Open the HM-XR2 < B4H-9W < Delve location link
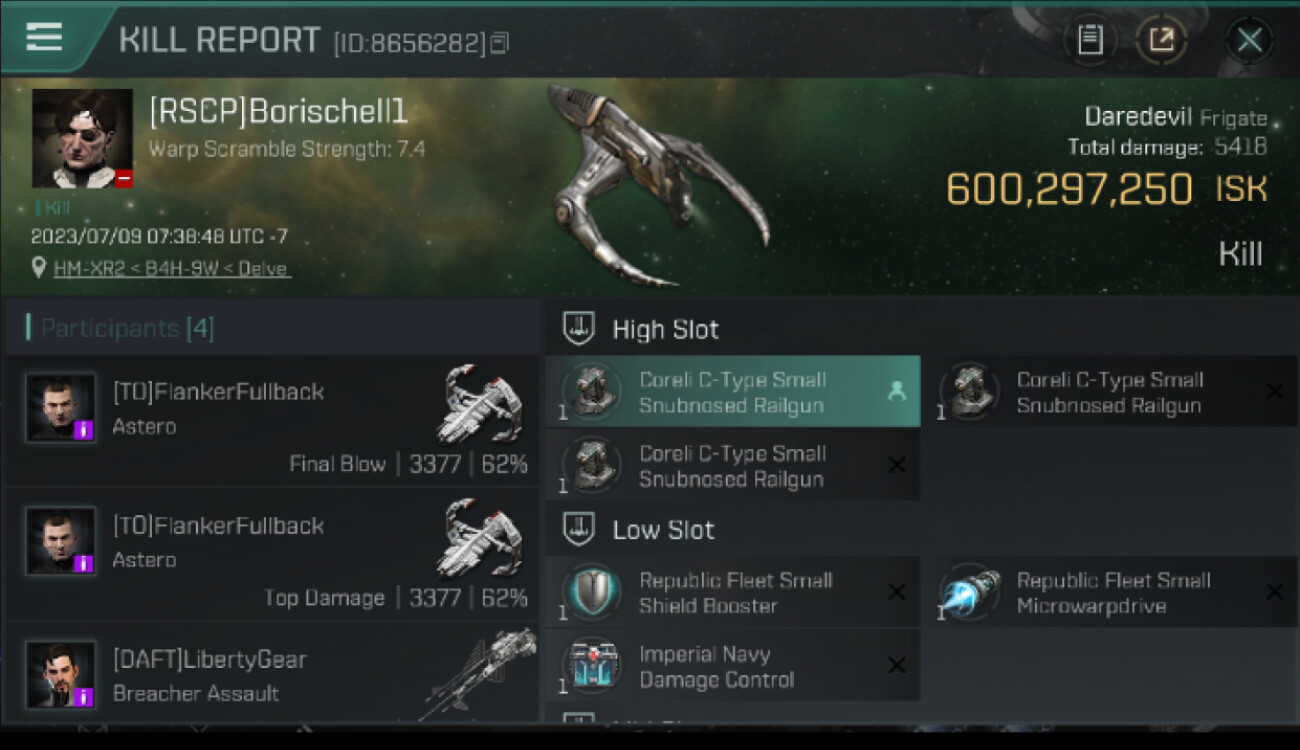1300x750 pixels. (x=170, y=268)
